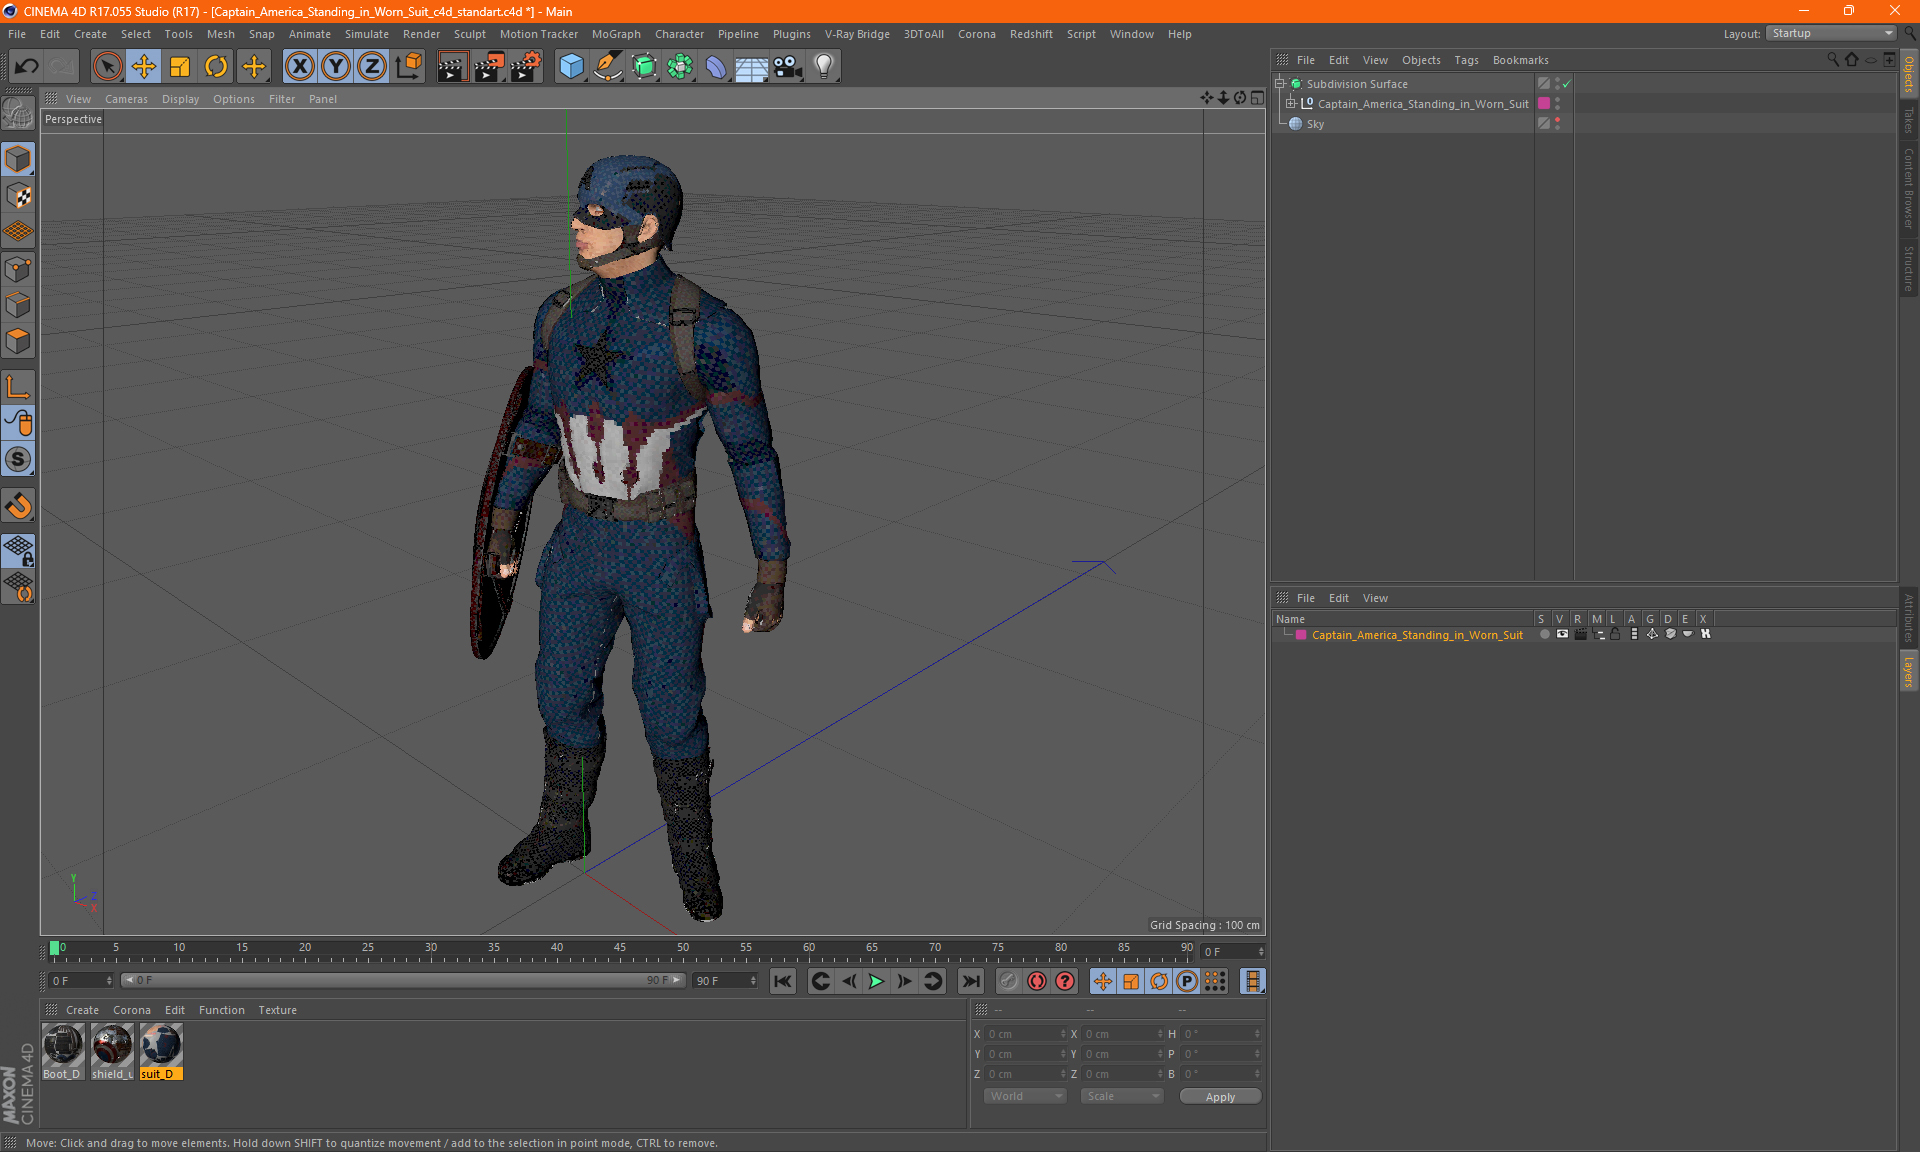Click the X position input field
This screenshot has width=1920, height=1152.
click(1025, 1034)
